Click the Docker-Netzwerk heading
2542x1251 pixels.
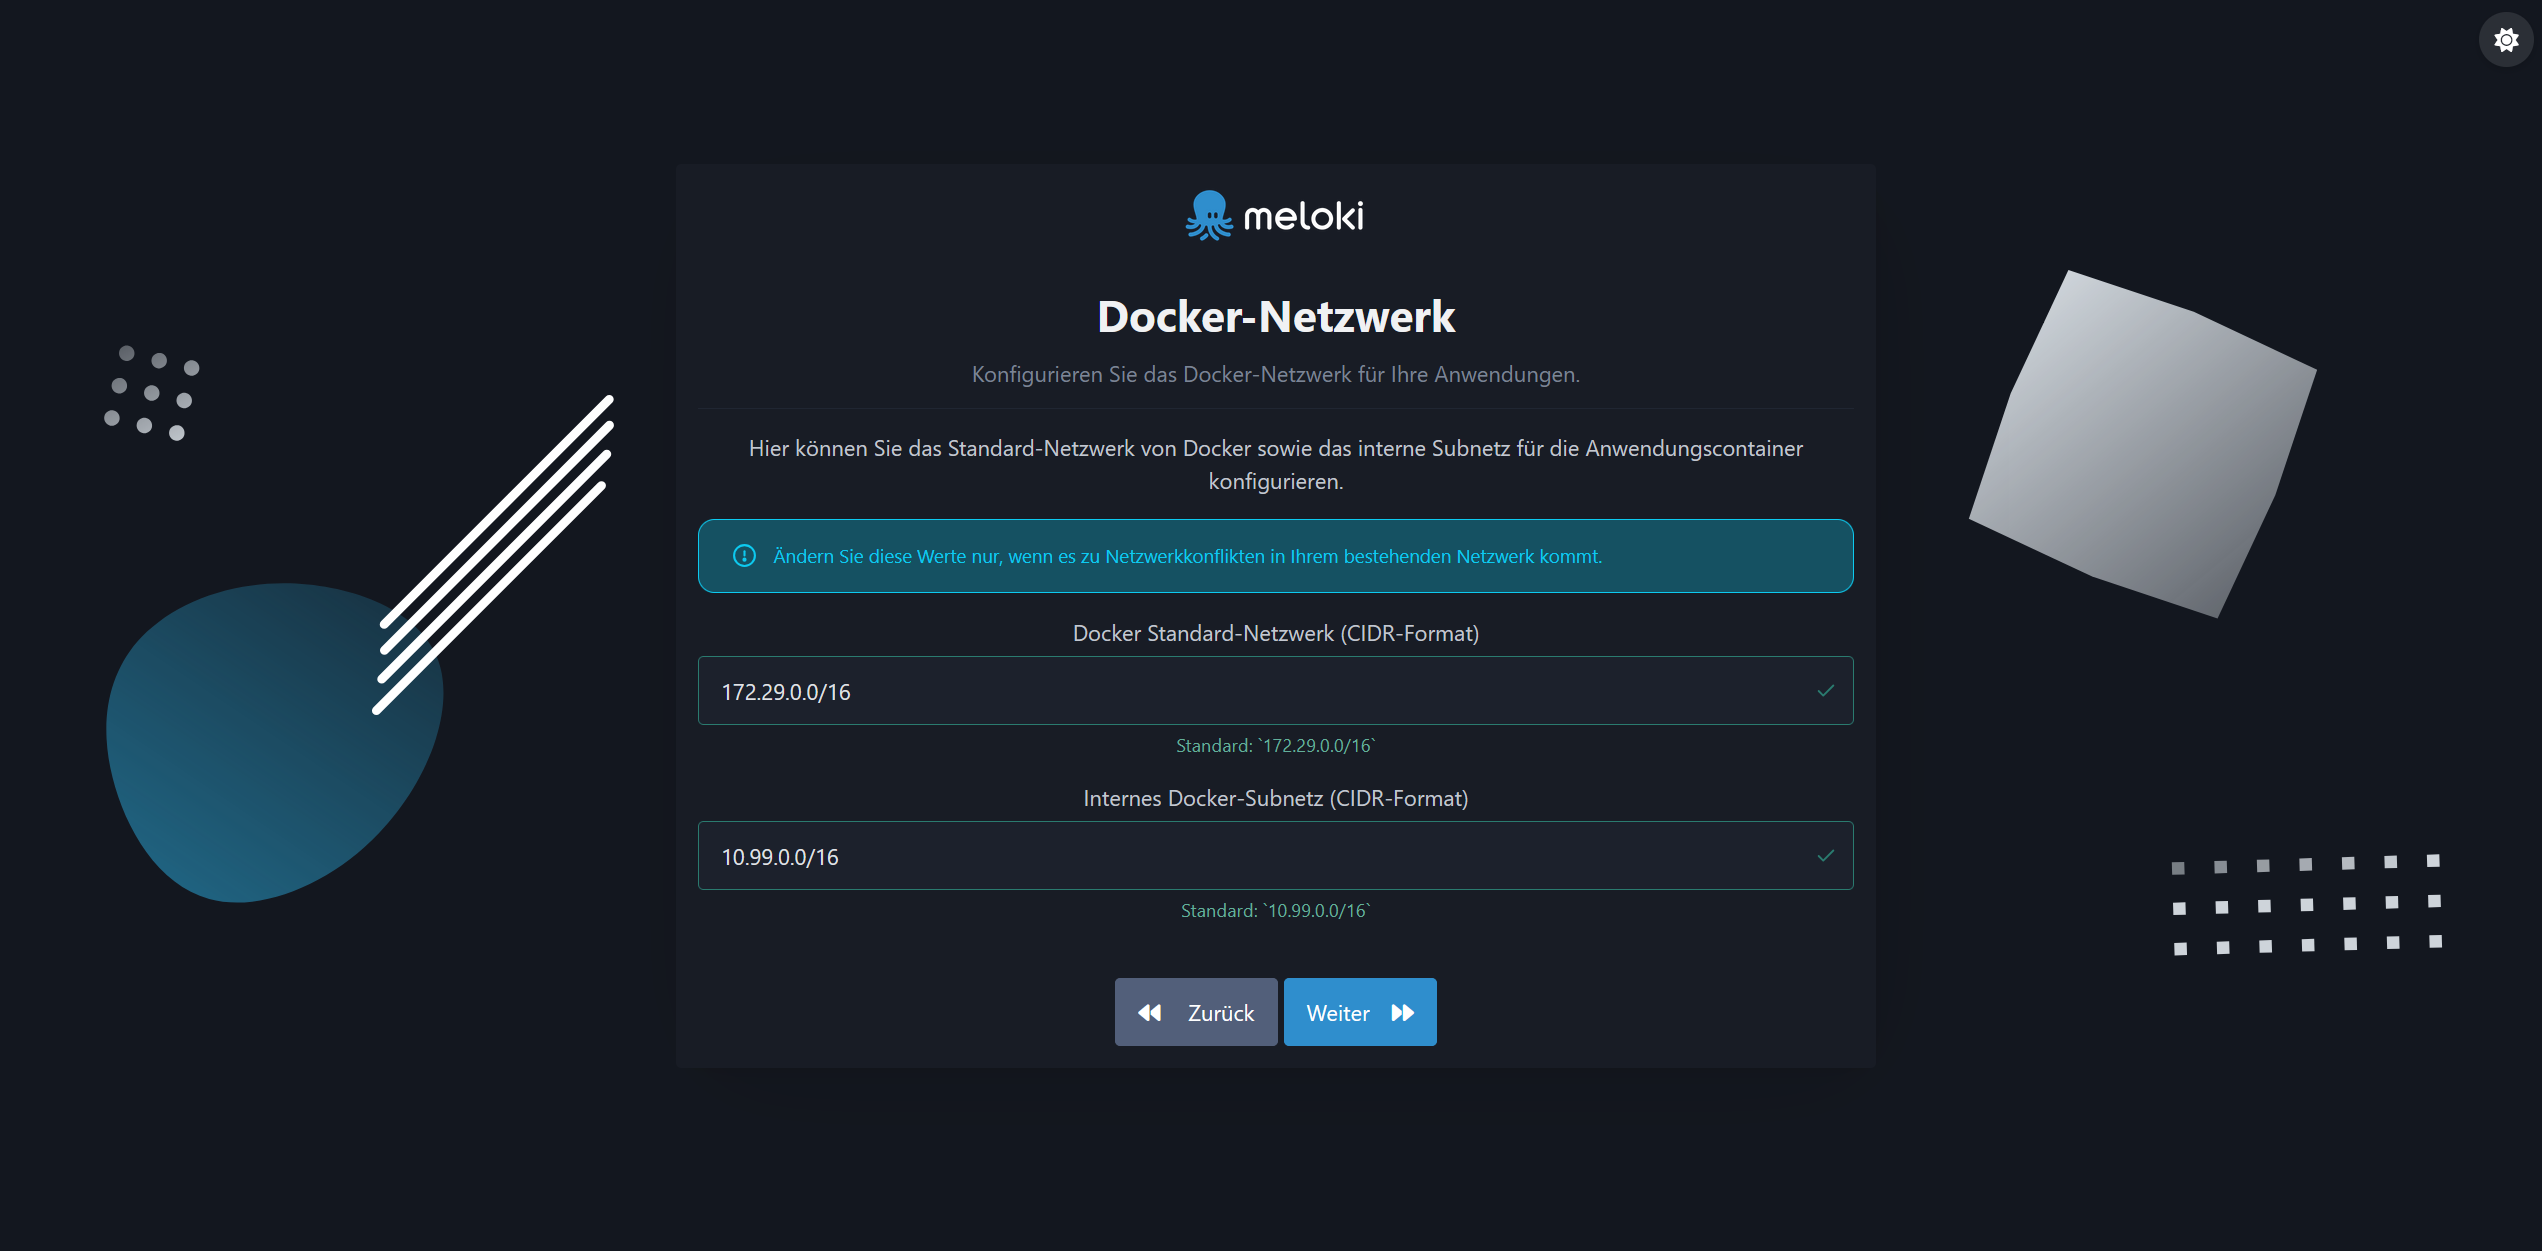tap(1276, 316)
